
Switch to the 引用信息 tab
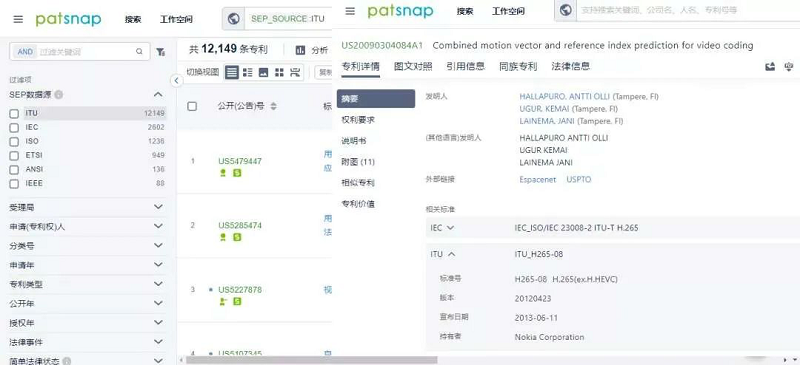click(x=465, y=66)
